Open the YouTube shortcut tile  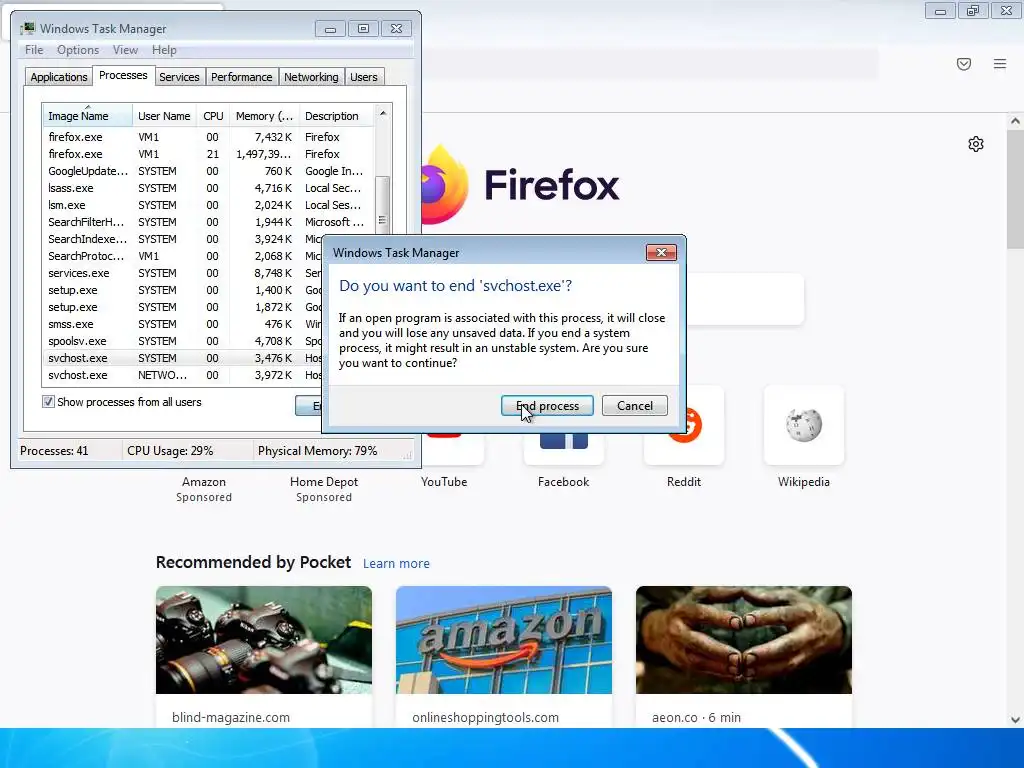[453, 450]
